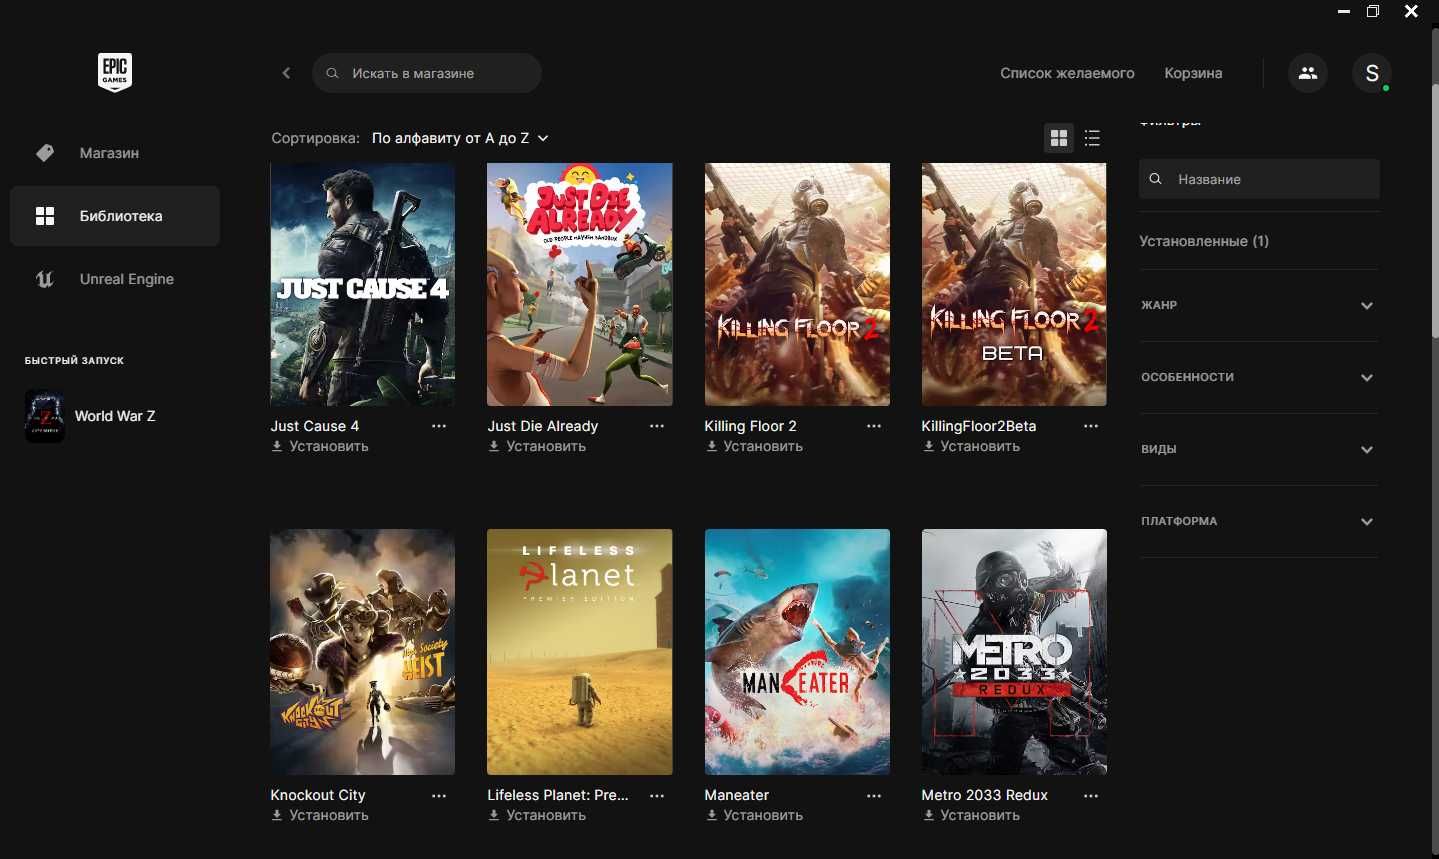The height and width of the screenshot is (859, 1439).
Task: Select the Killing Floor 2 cover art
Action: 797,284
